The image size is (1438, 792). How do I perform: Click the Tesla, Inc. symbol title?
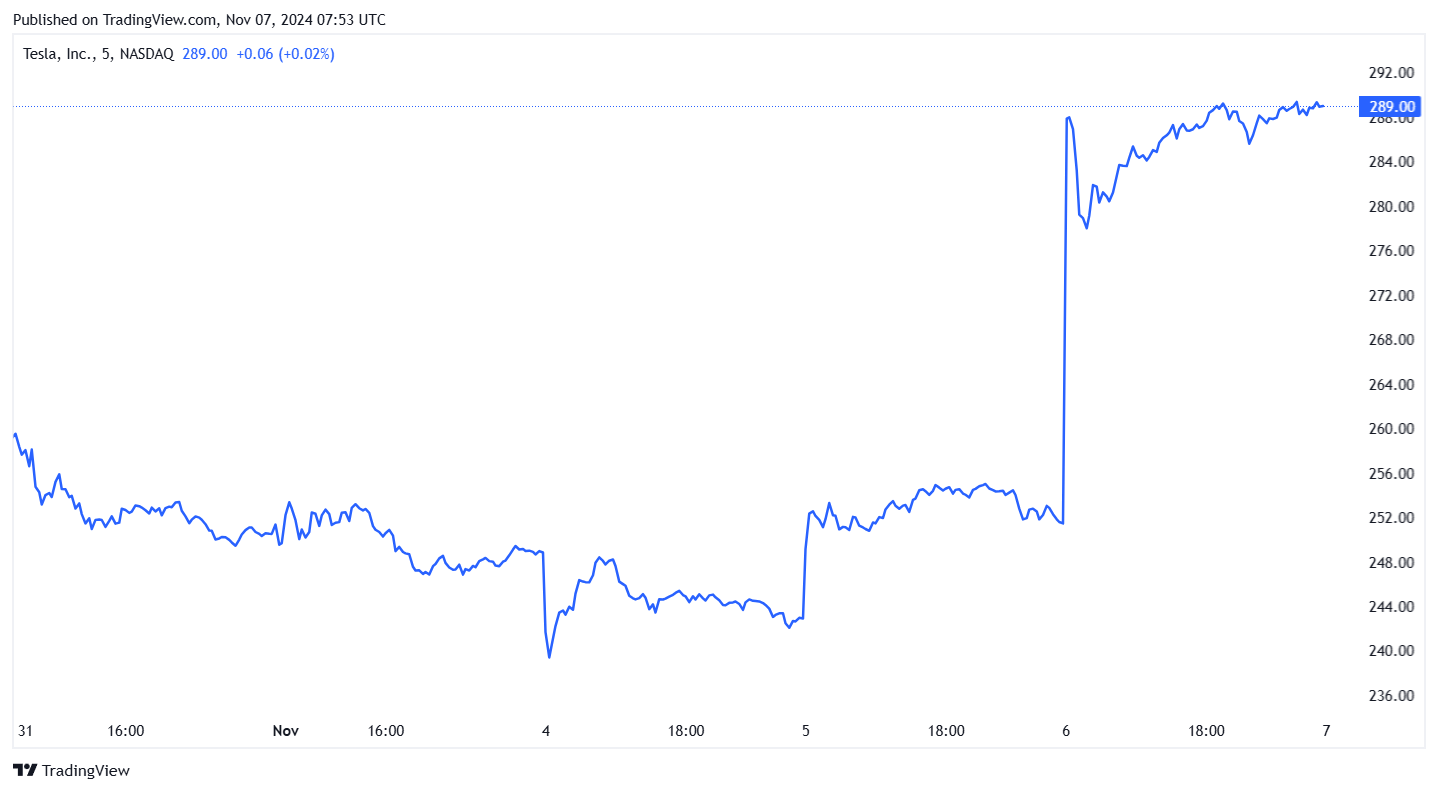tap(59, 54)
